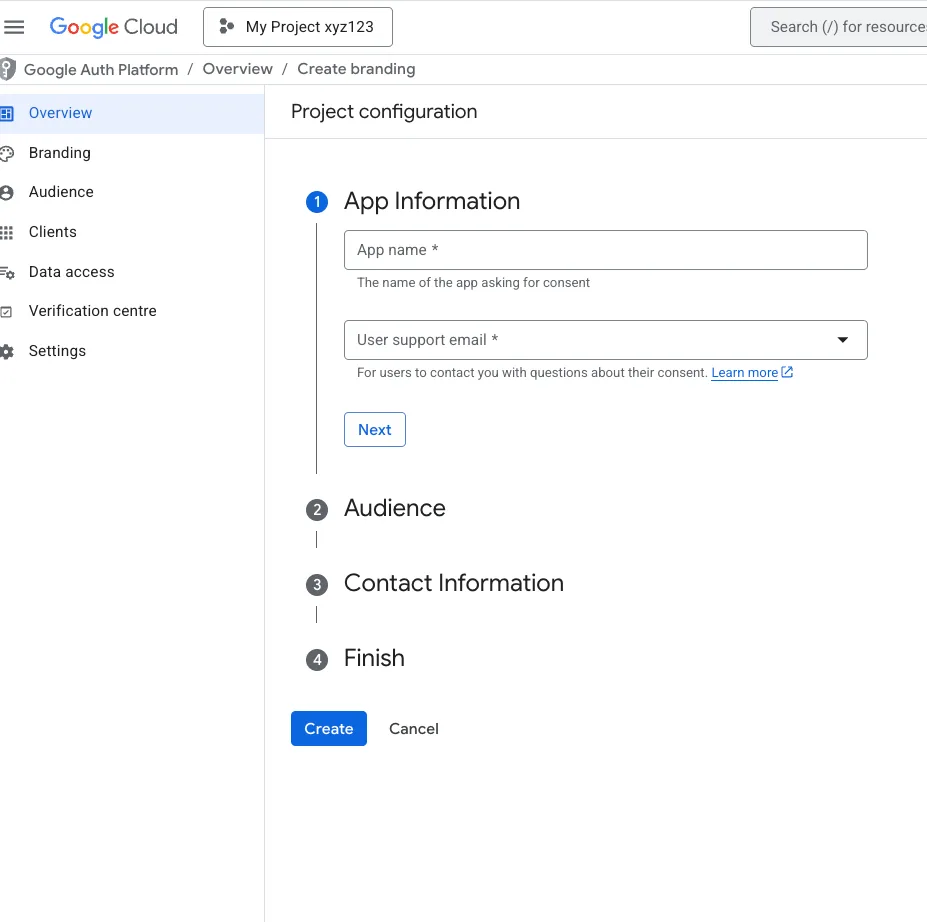Click the Overview dashboard icon in sidebar
This screenshot has width=927, height=922.
click(x=7, y=113)
